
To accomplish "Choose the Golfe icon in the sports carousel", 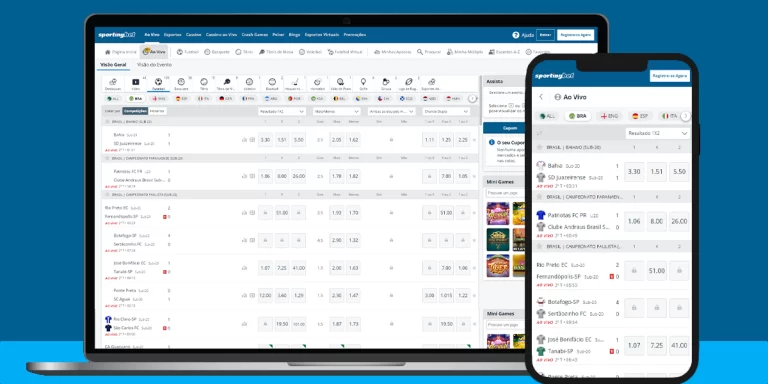I will coord(363,84).
